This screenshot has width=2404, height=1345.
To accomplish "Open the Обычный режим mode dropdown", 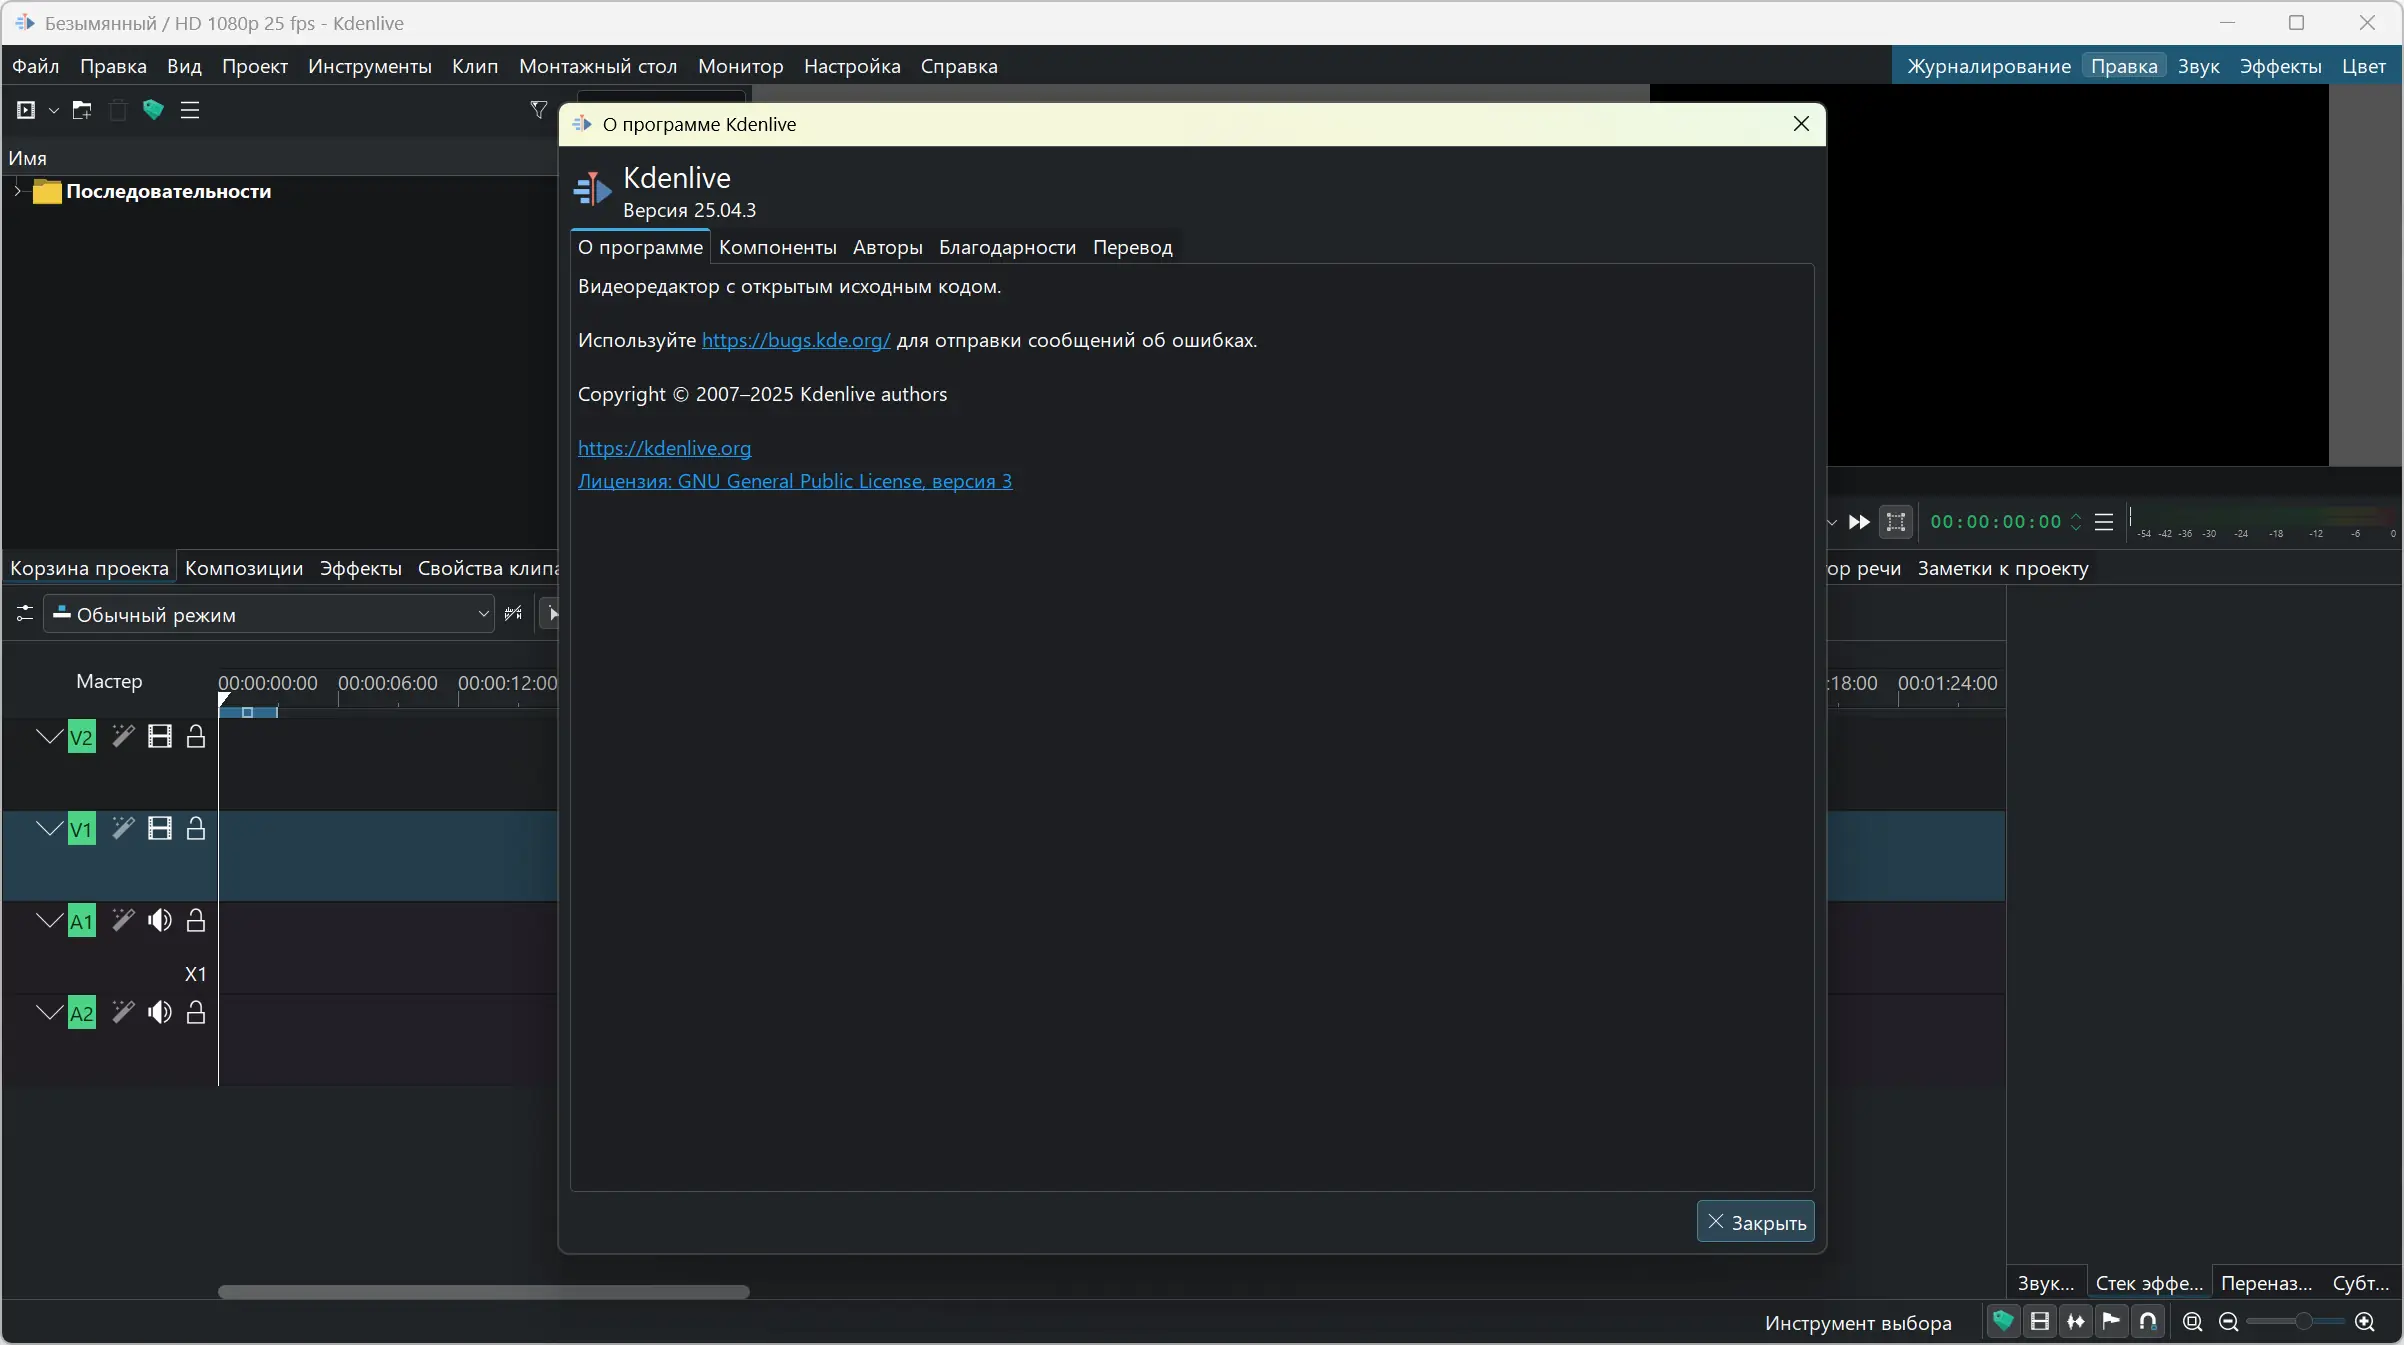I will (x=270, y=614).
